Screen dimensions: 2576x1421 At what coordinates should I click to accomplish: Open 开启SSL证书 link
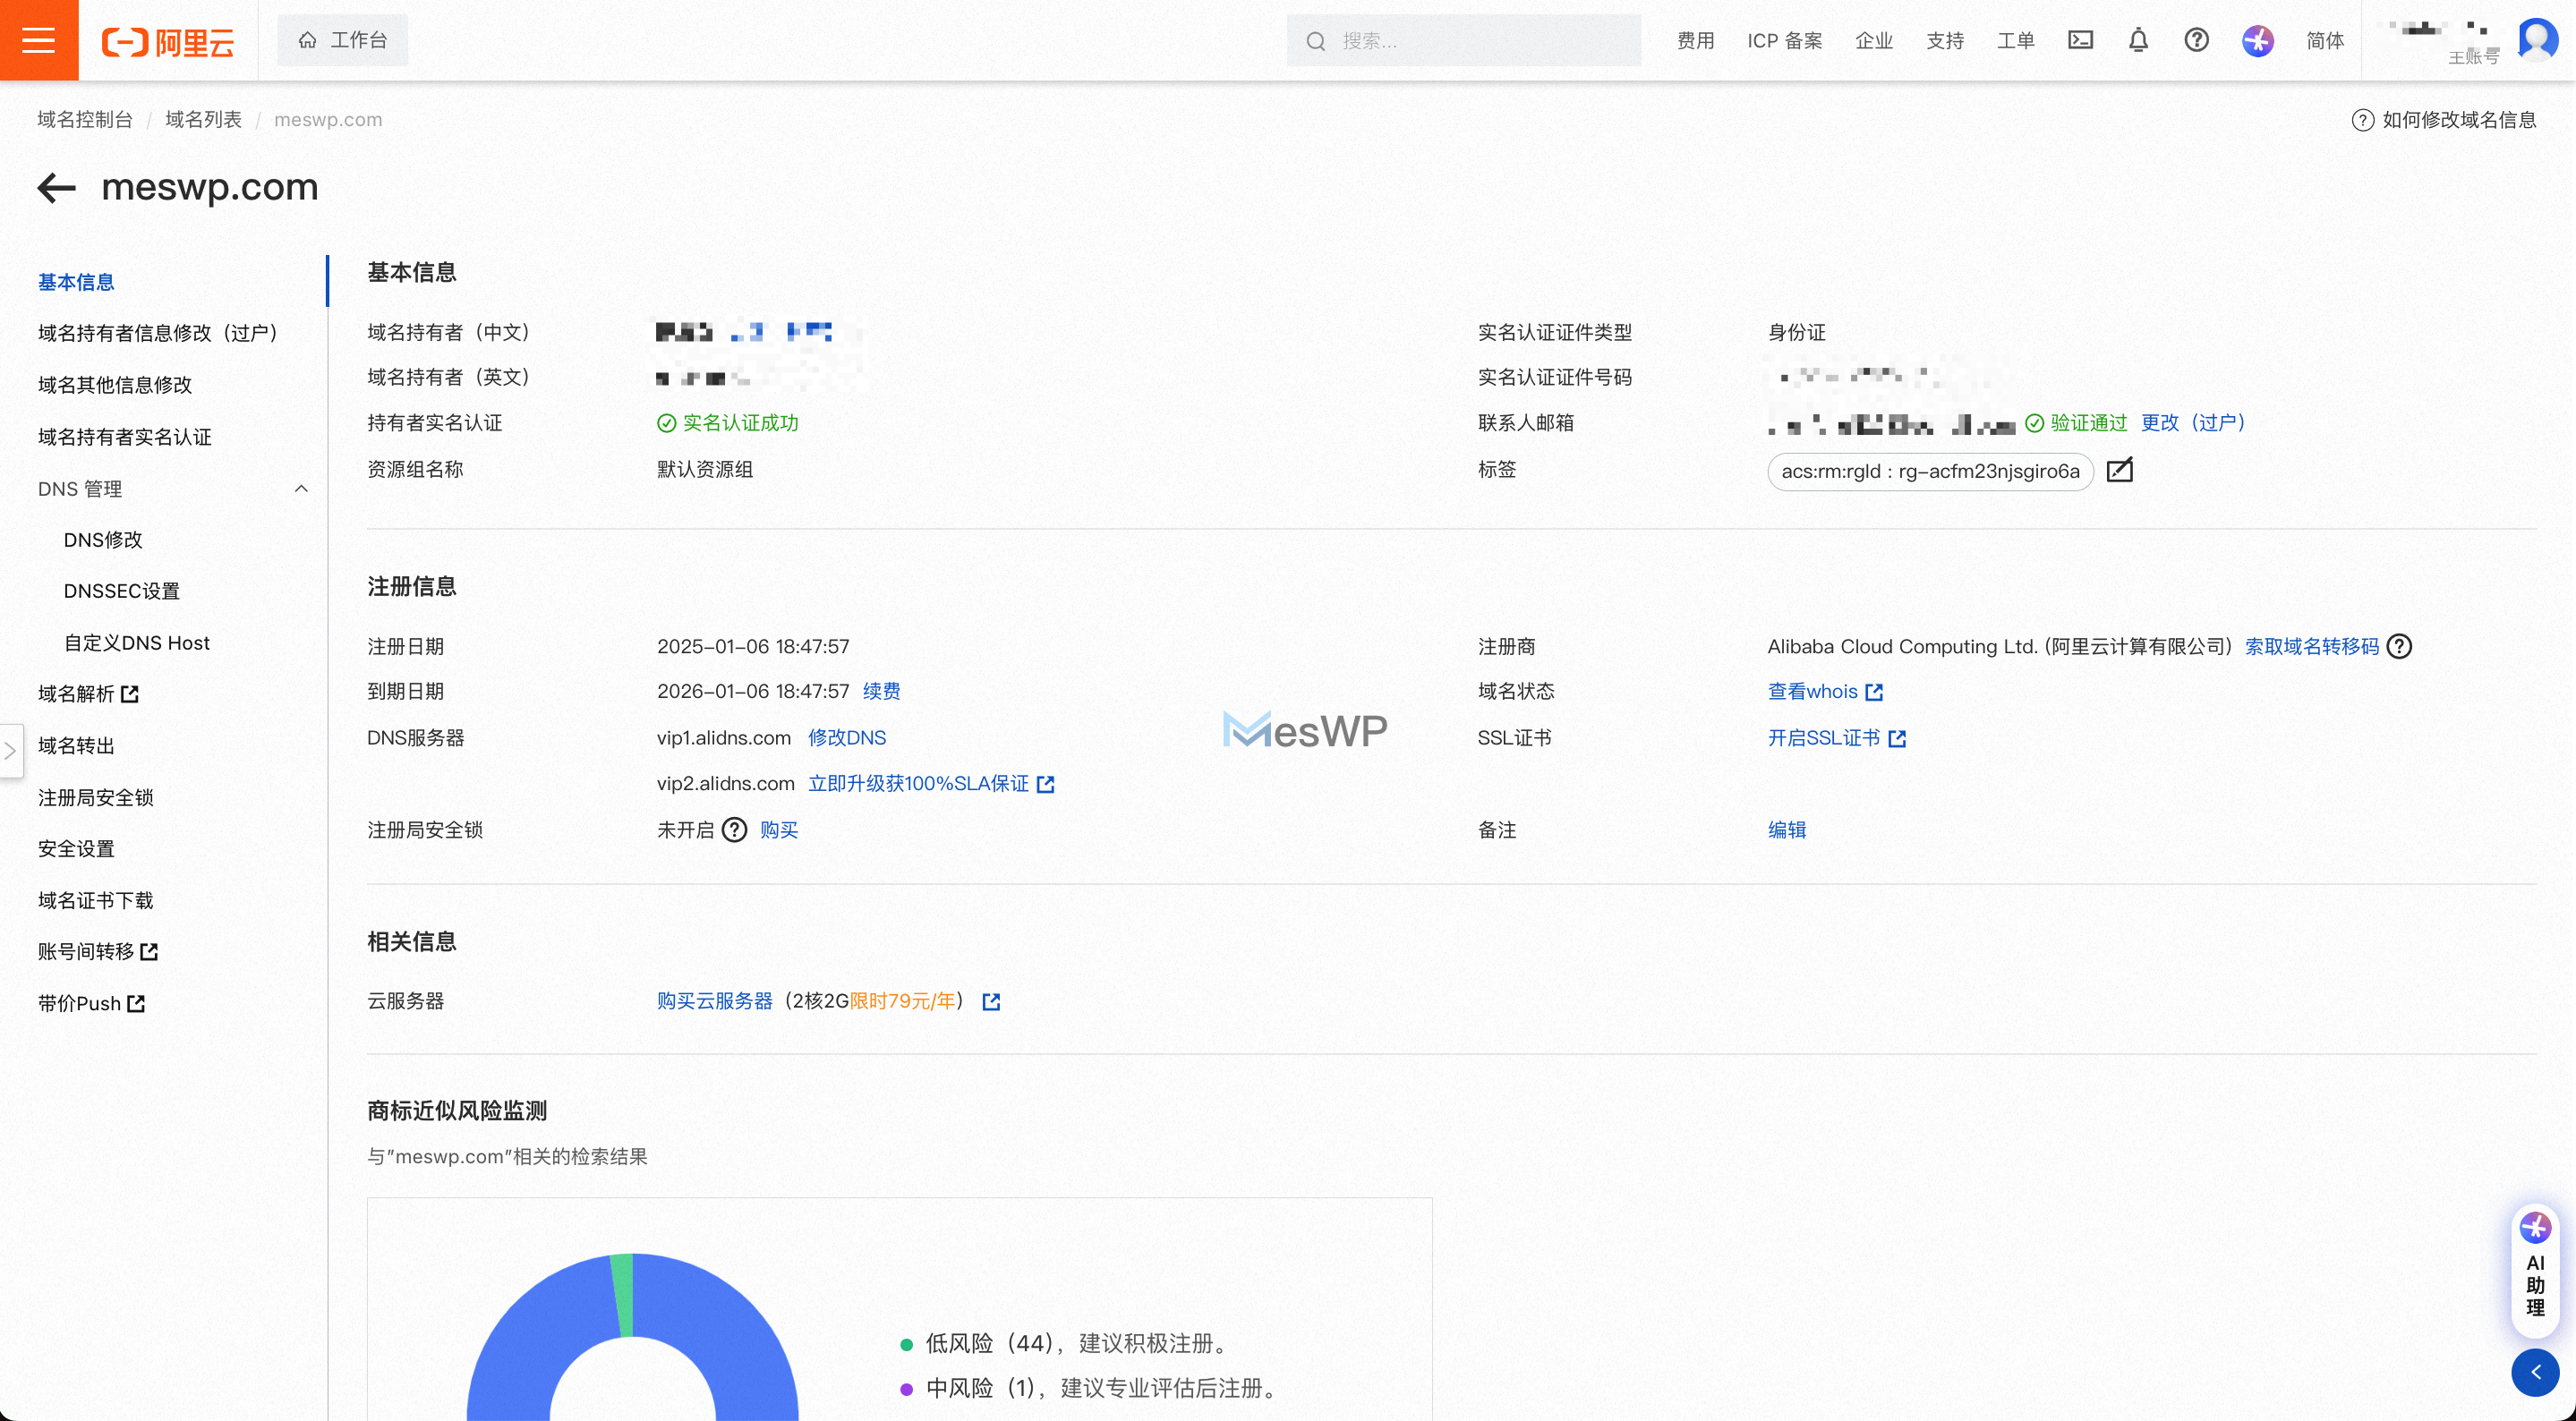click(x=1836, y=738)
